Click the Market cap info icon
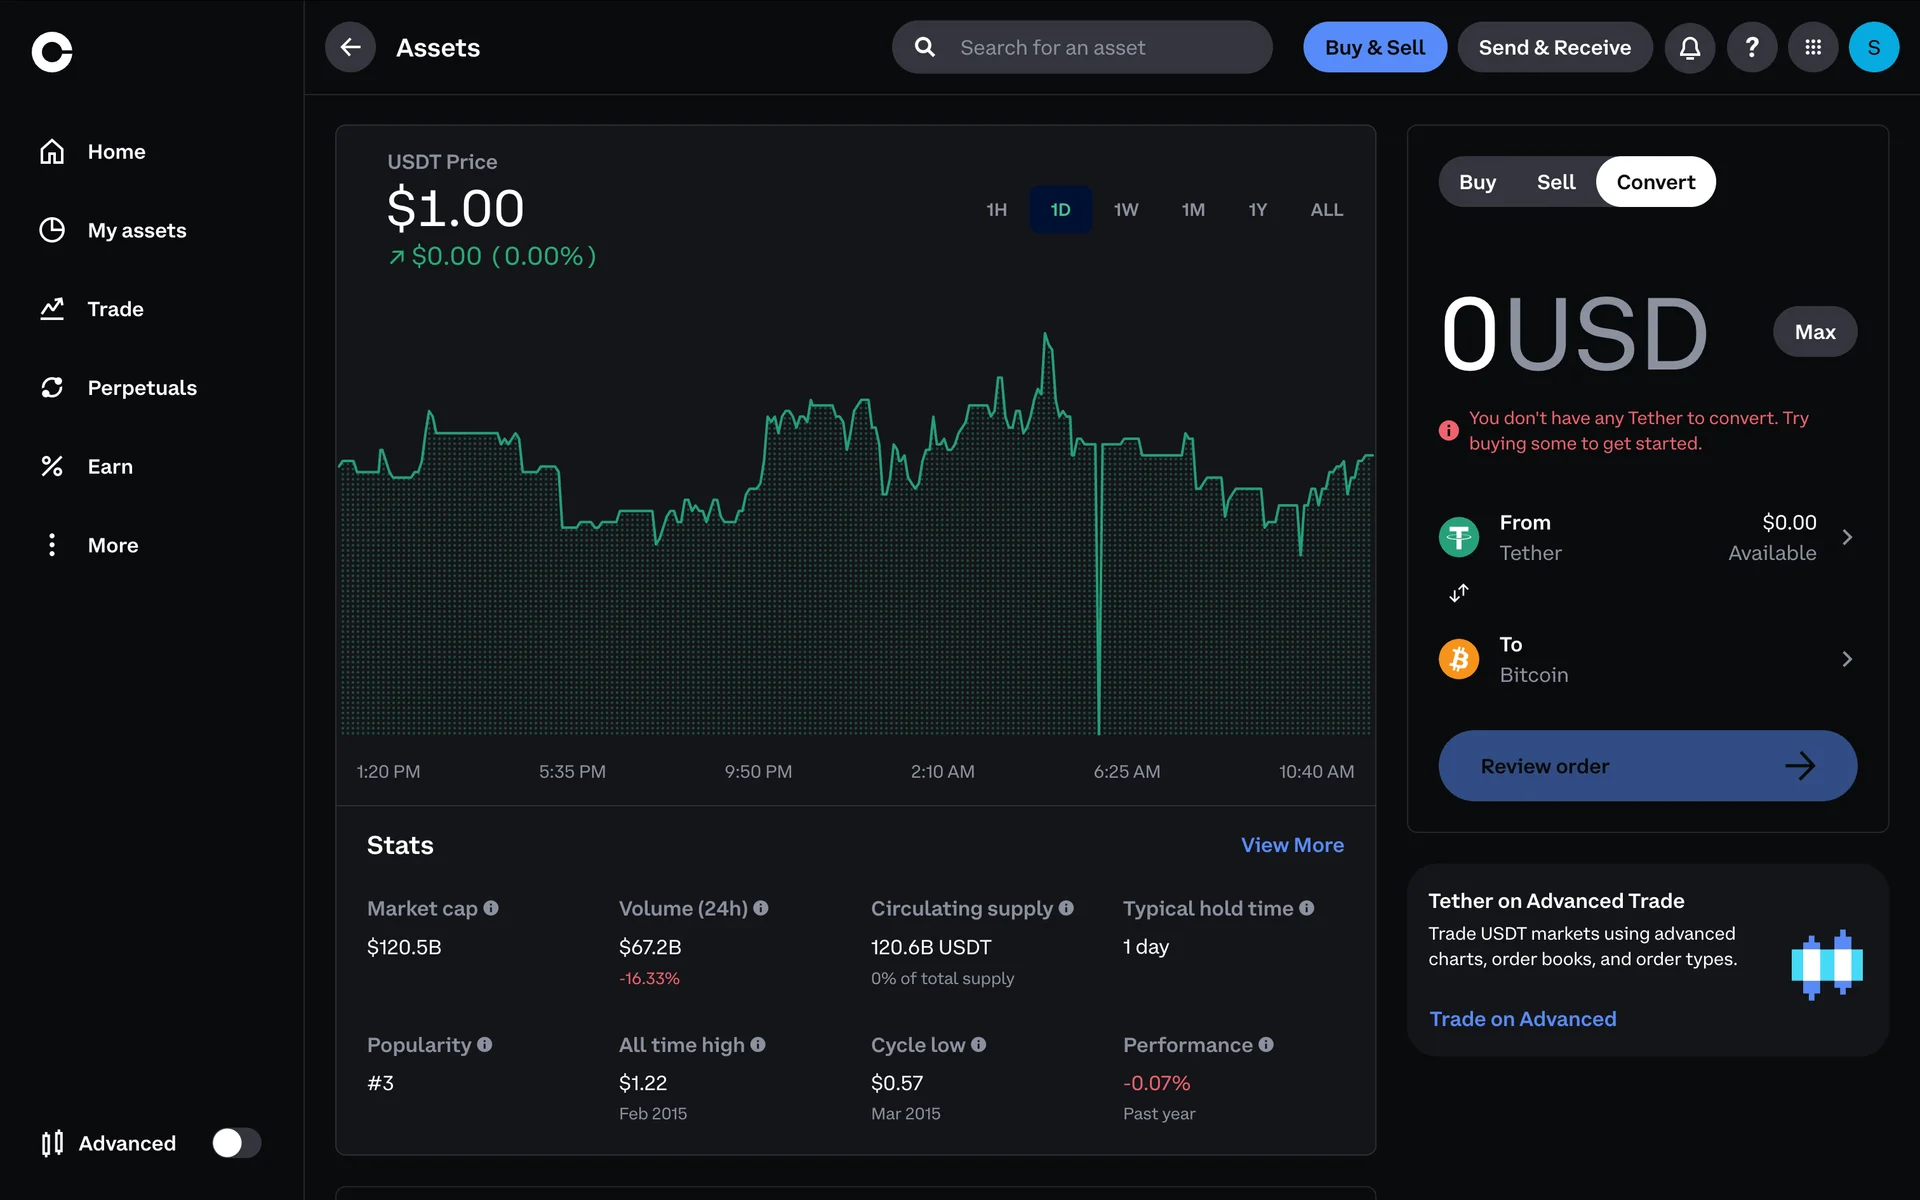The width and height of the screenshot is (1920, 1200). pos(491,908)
